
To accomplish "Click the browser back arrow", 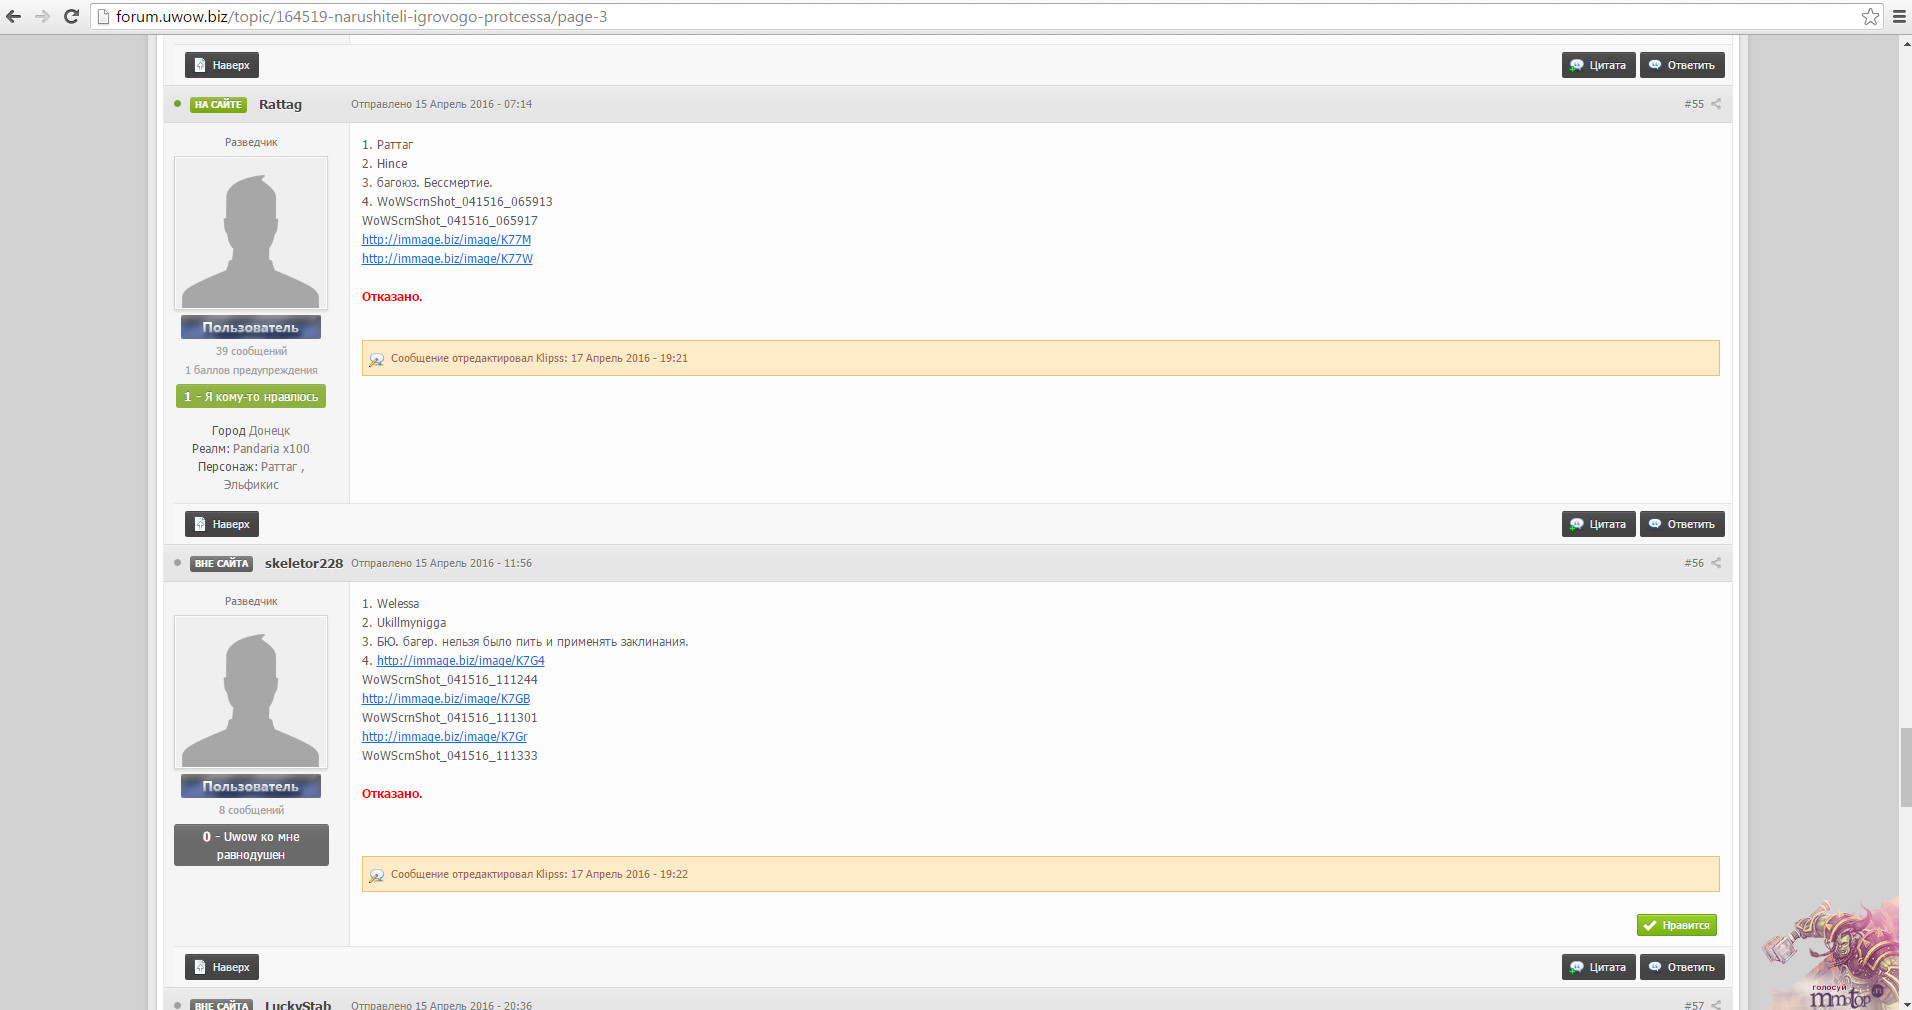I will click(14, 16).
